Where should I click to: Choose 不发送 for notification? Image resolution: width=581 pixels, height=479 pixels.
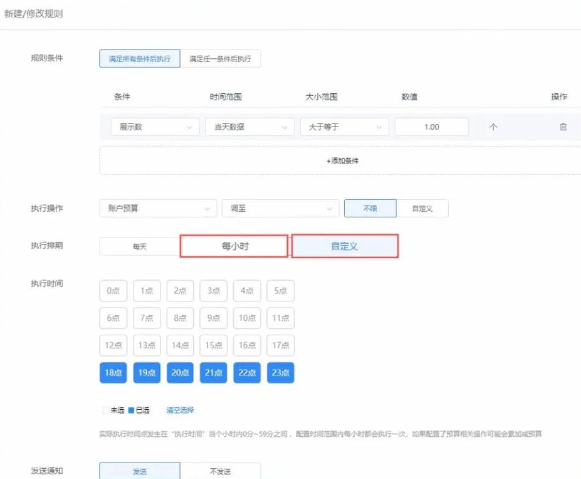coord(220,471)
